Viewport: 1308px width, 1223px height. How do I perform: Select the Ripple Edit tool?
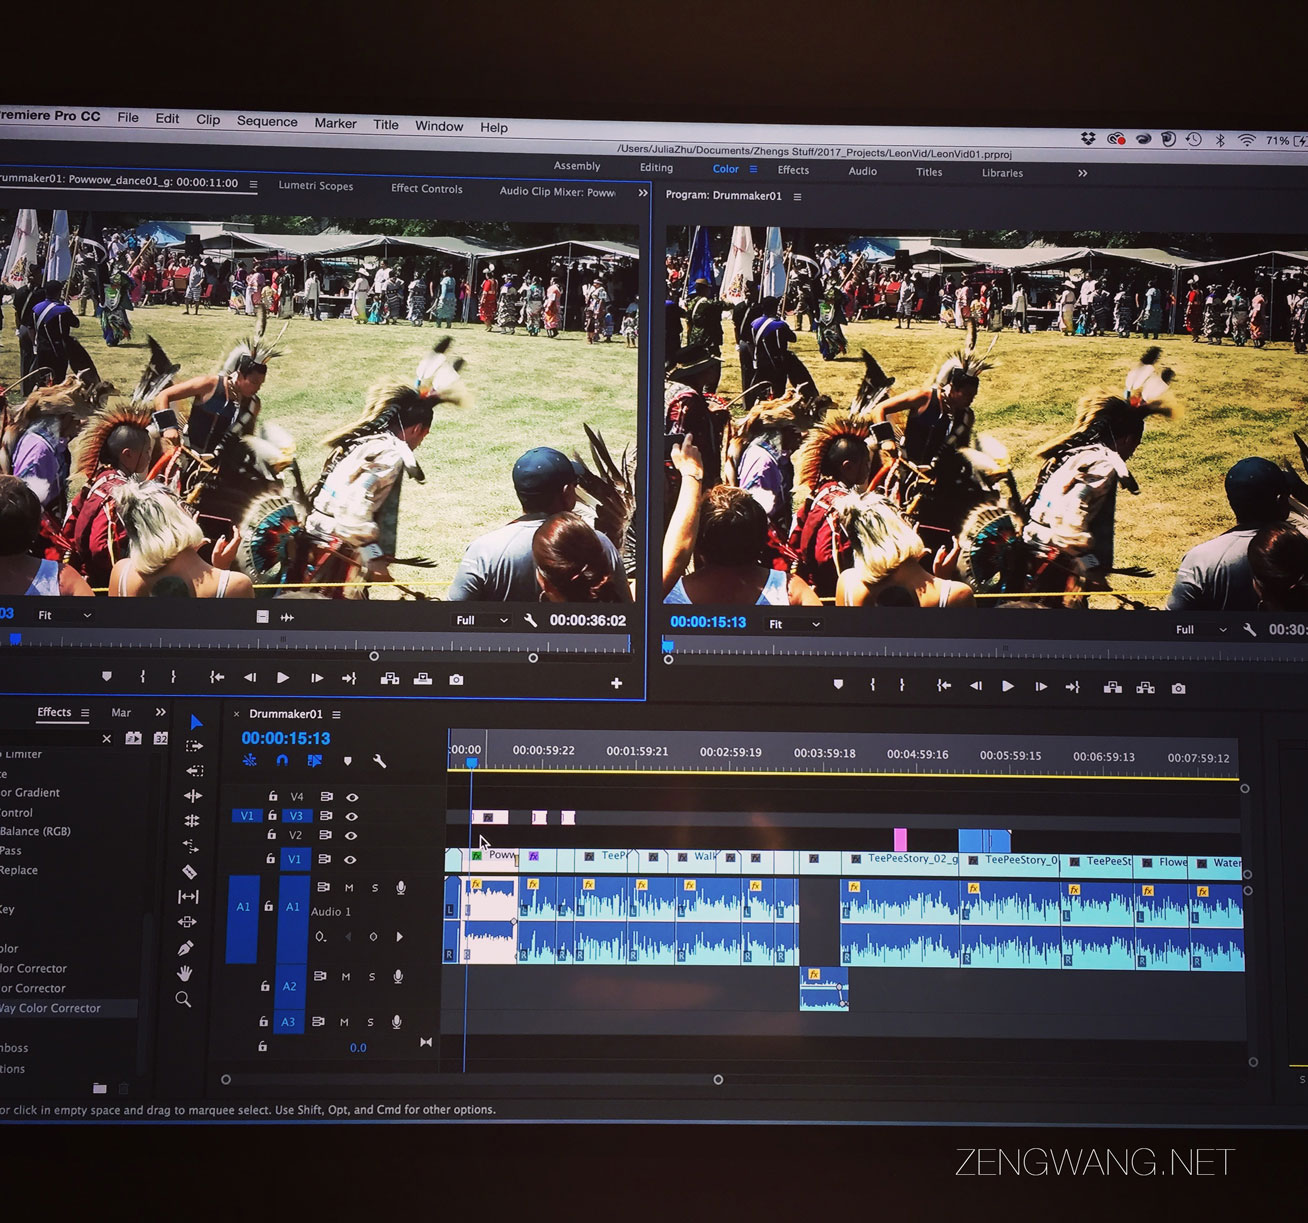(x=194, y=796)
